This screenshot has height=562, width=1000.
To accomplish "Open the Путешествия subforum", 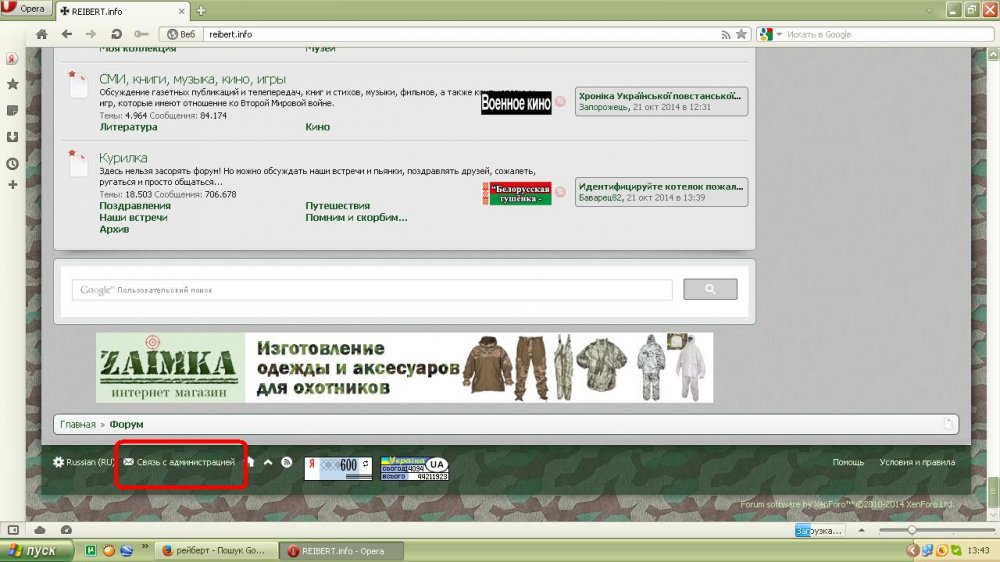I will pyautogui.click(x=337, y=205).
